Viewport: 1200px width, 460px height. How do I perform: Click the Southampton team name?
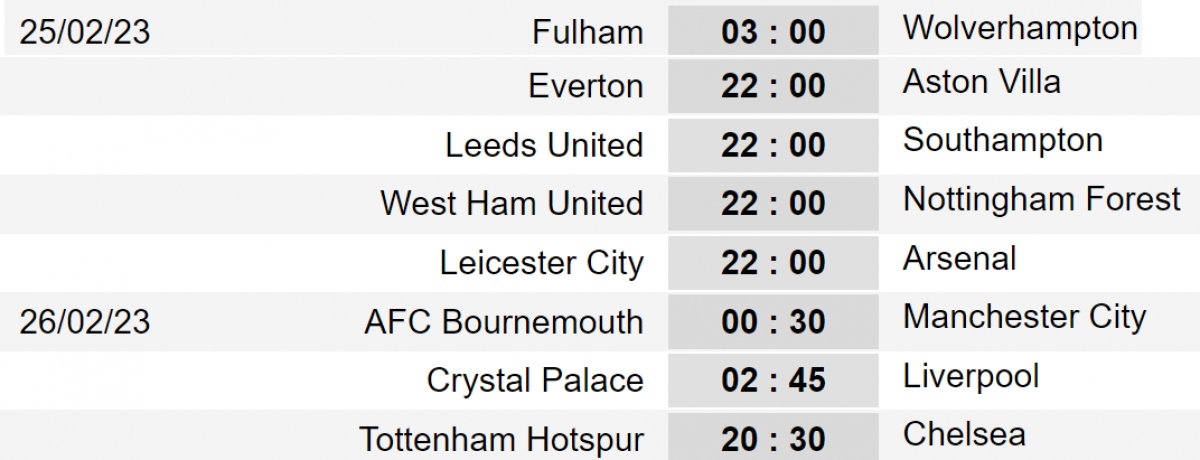tap(1002, 140)
